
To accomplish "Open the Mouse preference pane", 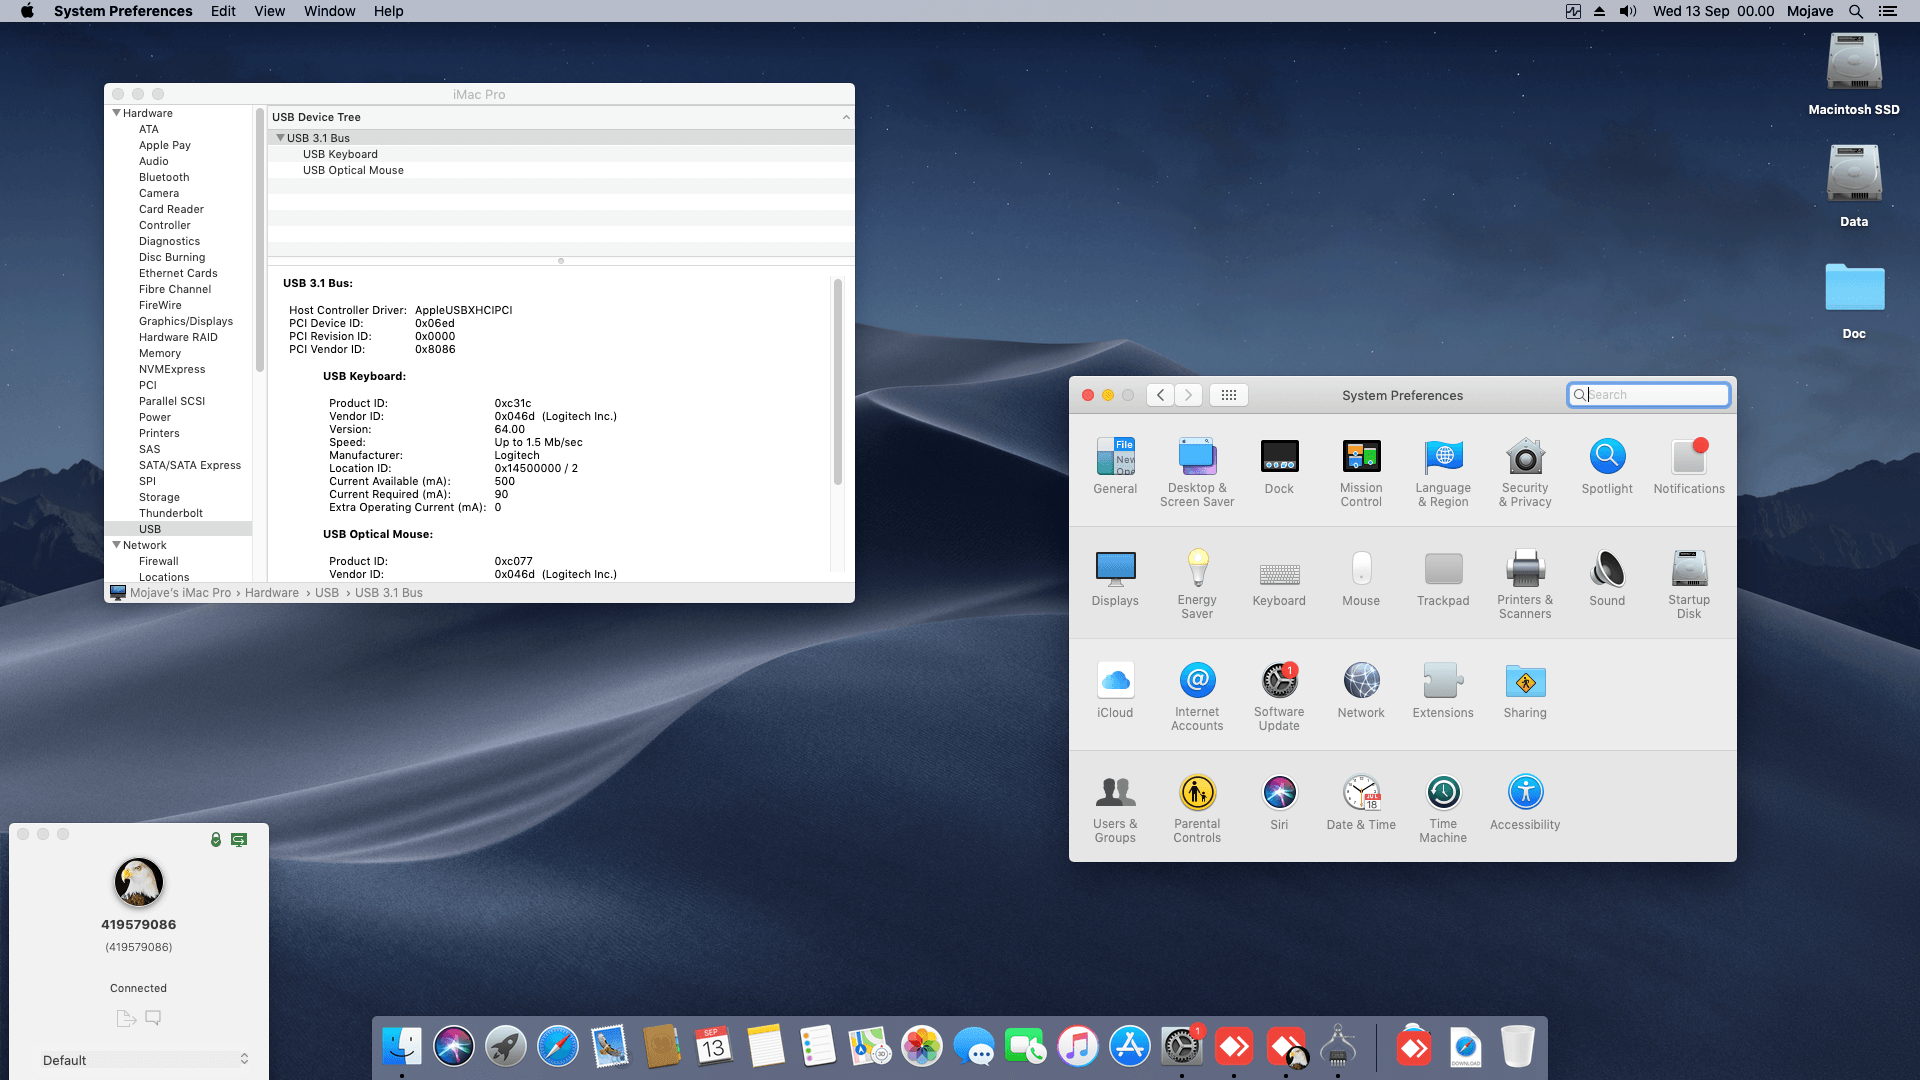I will [1361, 578].
